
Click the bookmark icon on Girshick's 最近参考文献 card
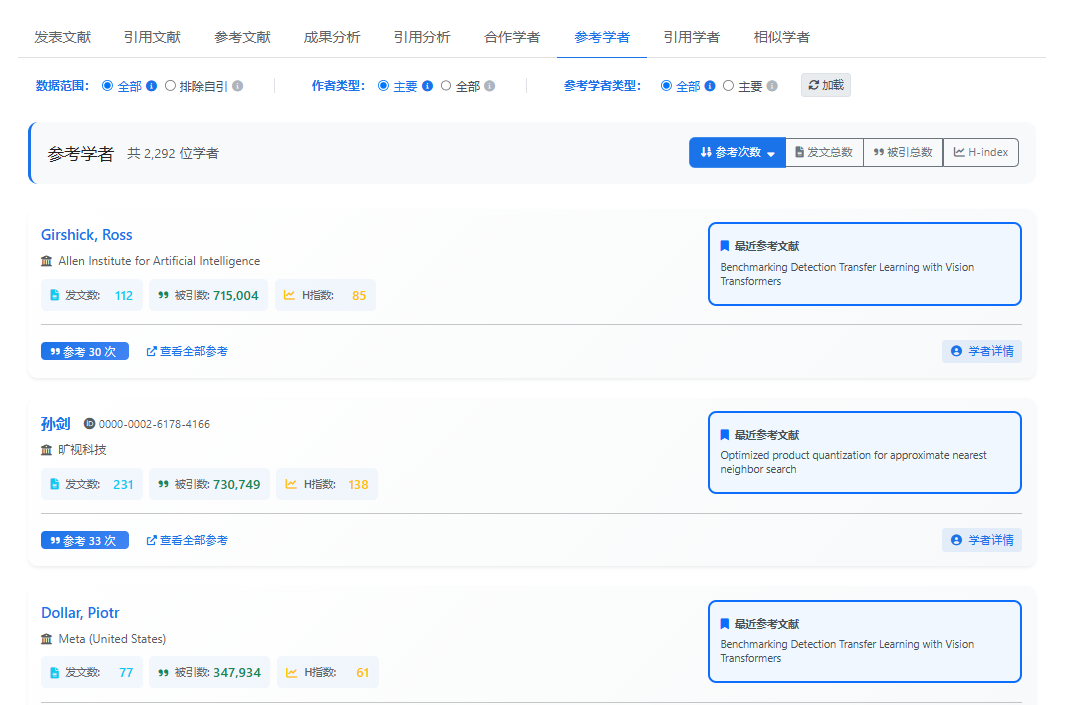[x=726, y=245]
